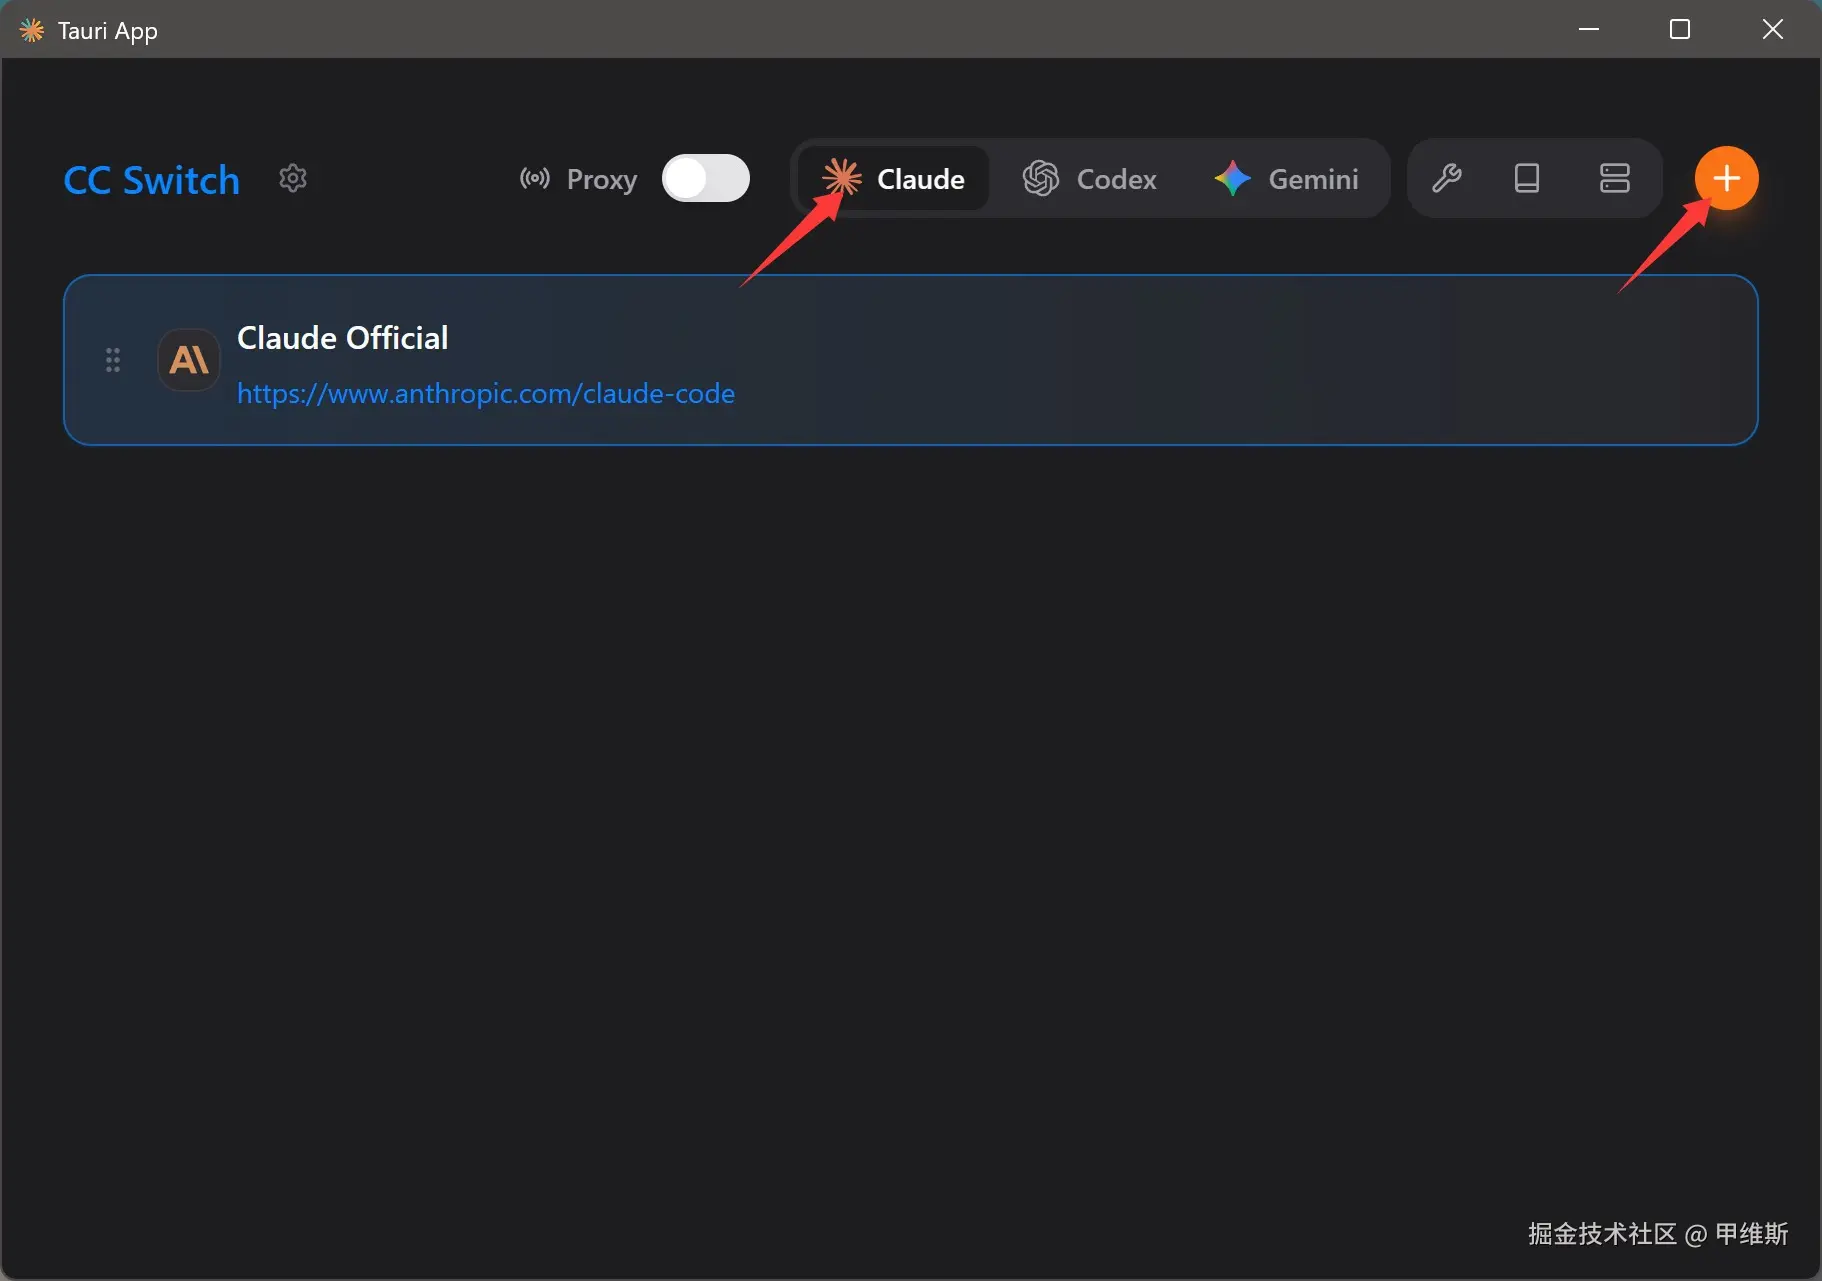Toggle the Proxy switch
This screenshot has height=1281, width=1822.
click(706, 179)
